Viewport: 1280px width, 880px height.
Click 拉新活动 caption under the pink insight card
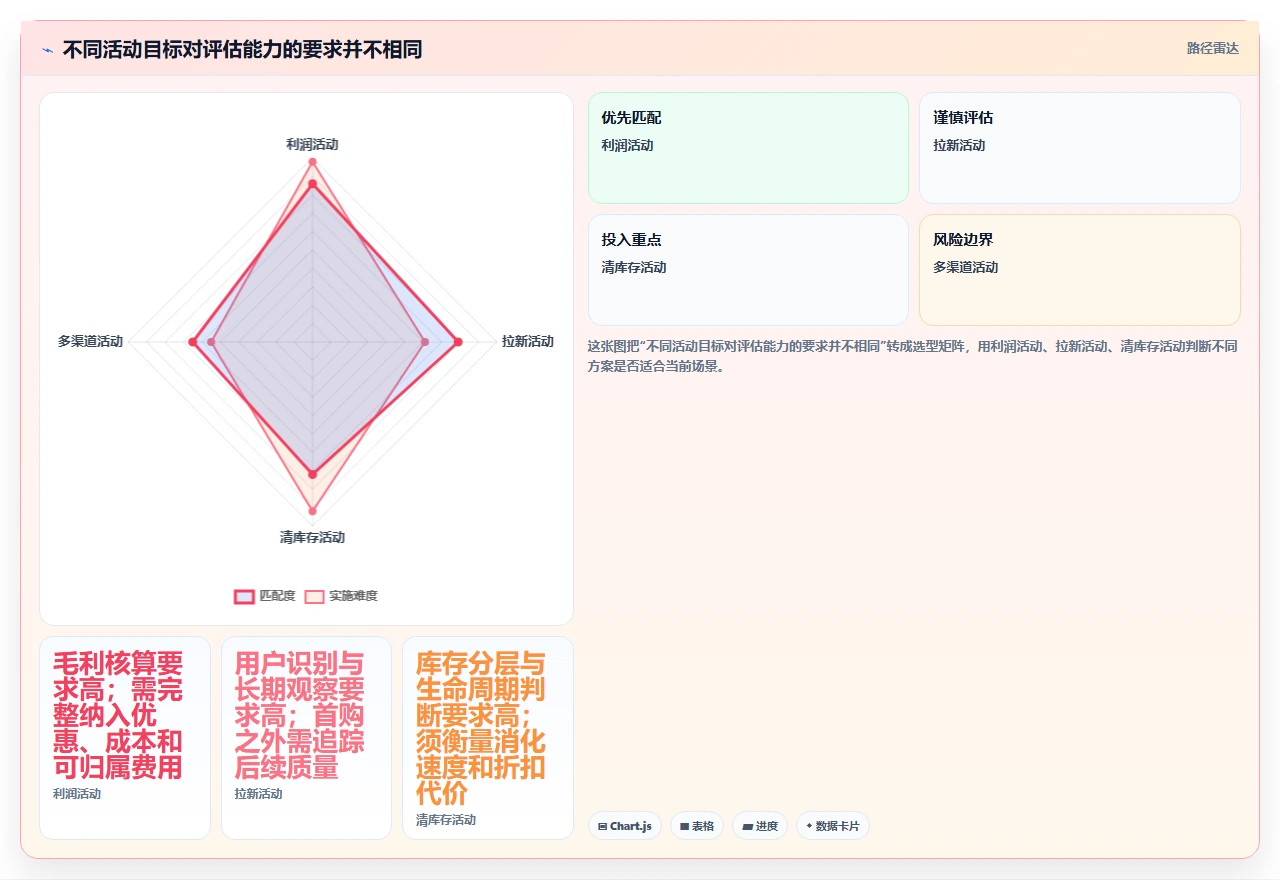(x=259, y=794)
